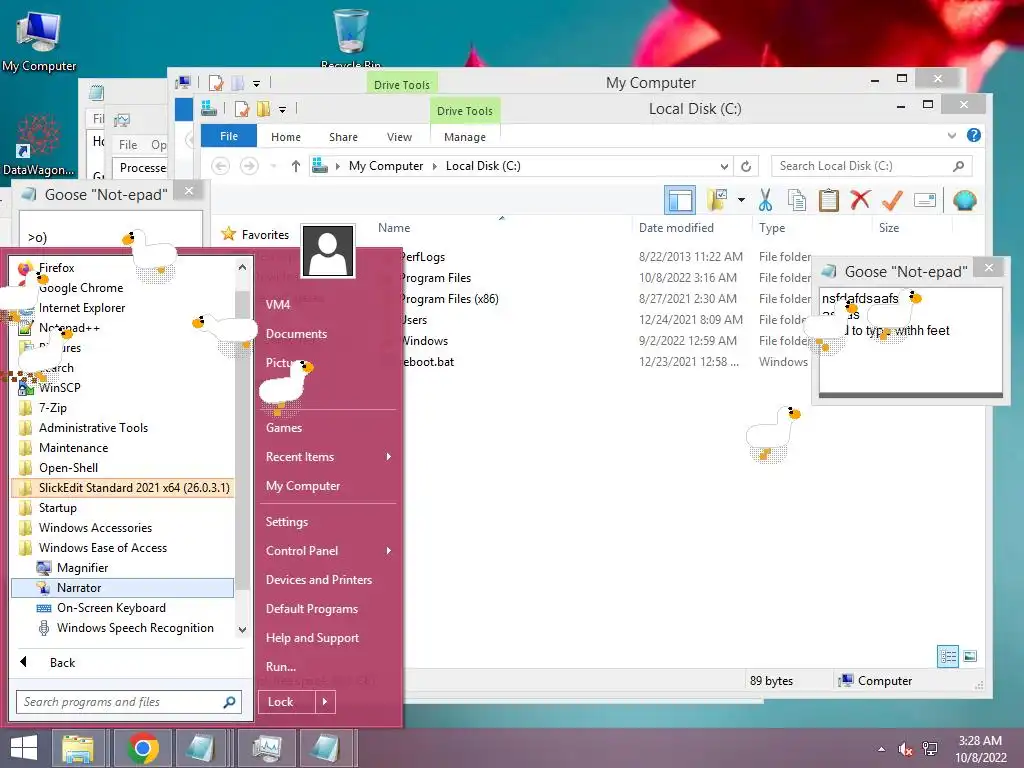
Task: Open My Computer from Start menu
Action: (x=302, y=486)
